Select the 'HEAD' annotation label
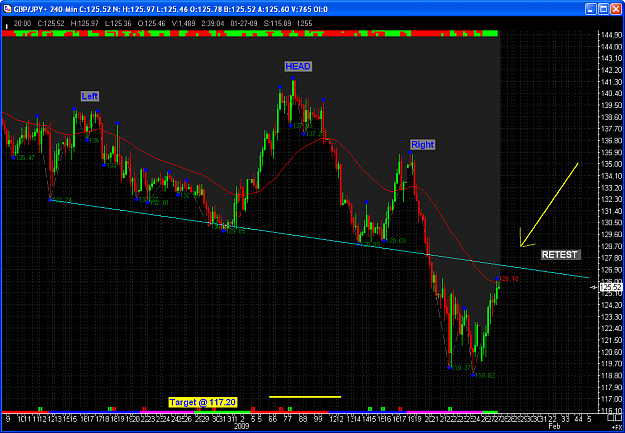This screenshot has width=625, height=433. (x=298, y=67)
